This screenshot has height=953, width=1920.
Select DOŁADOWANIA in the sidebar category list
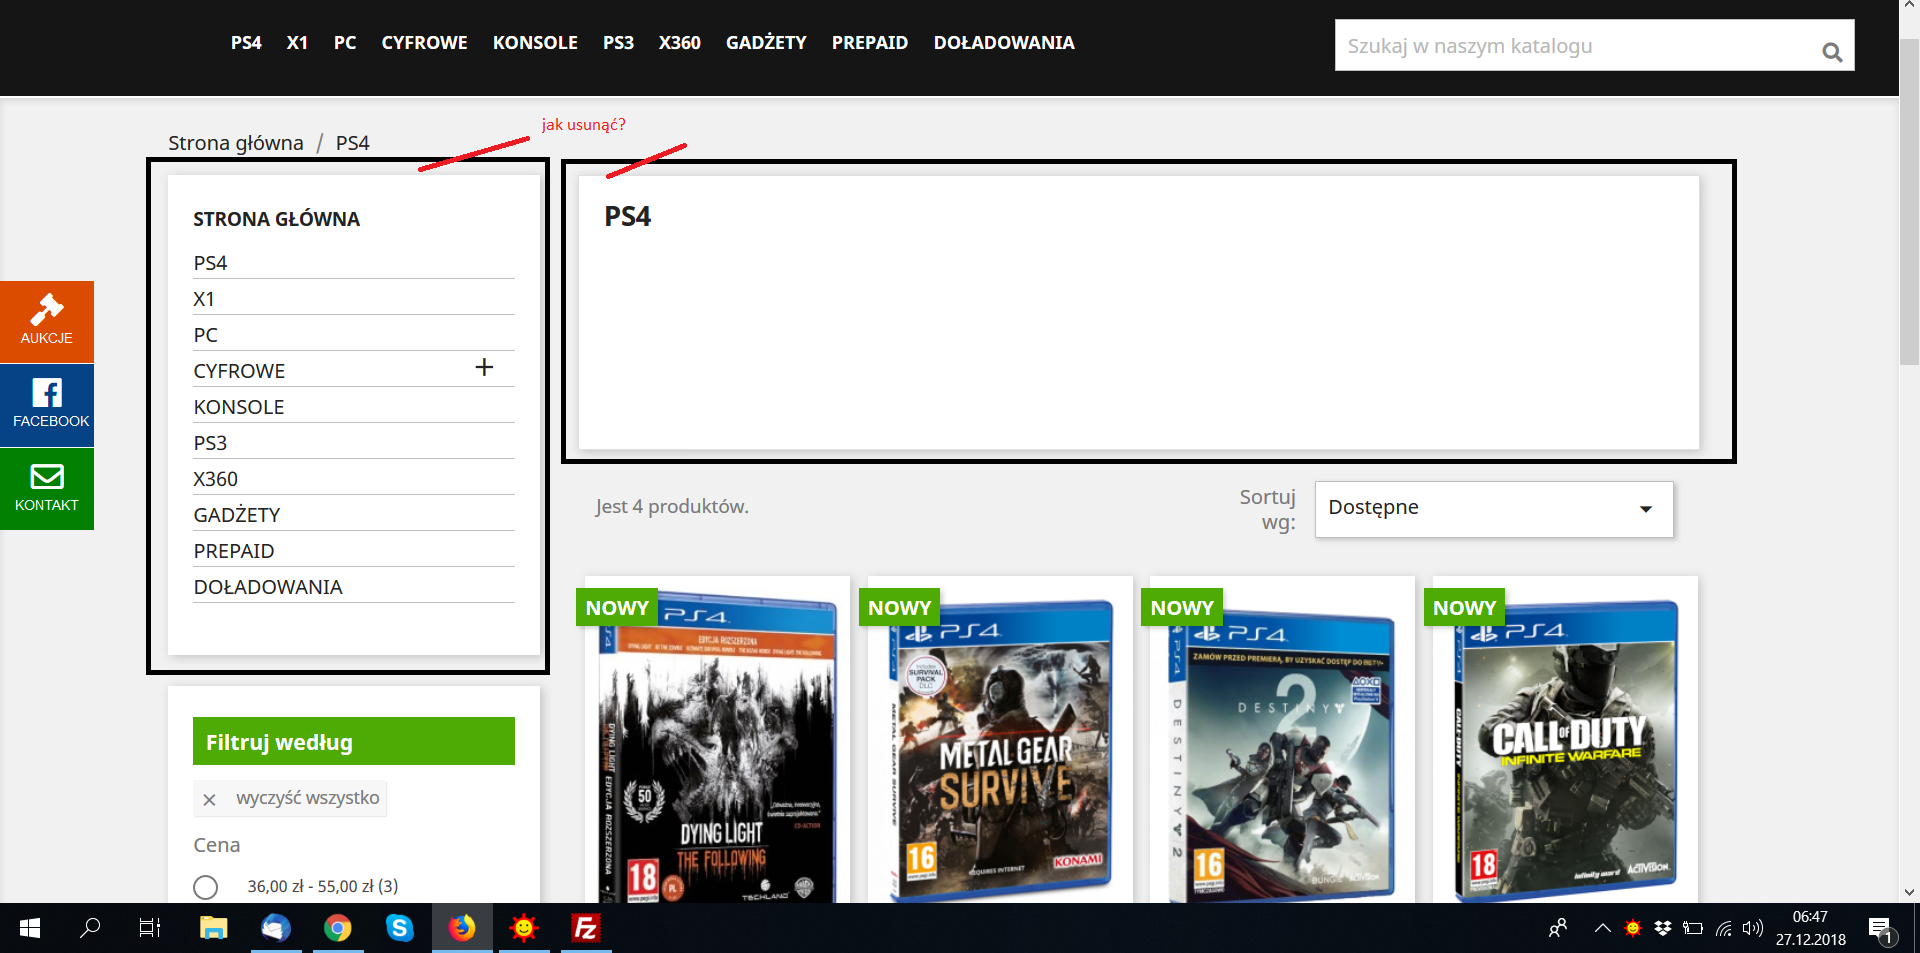268,587
